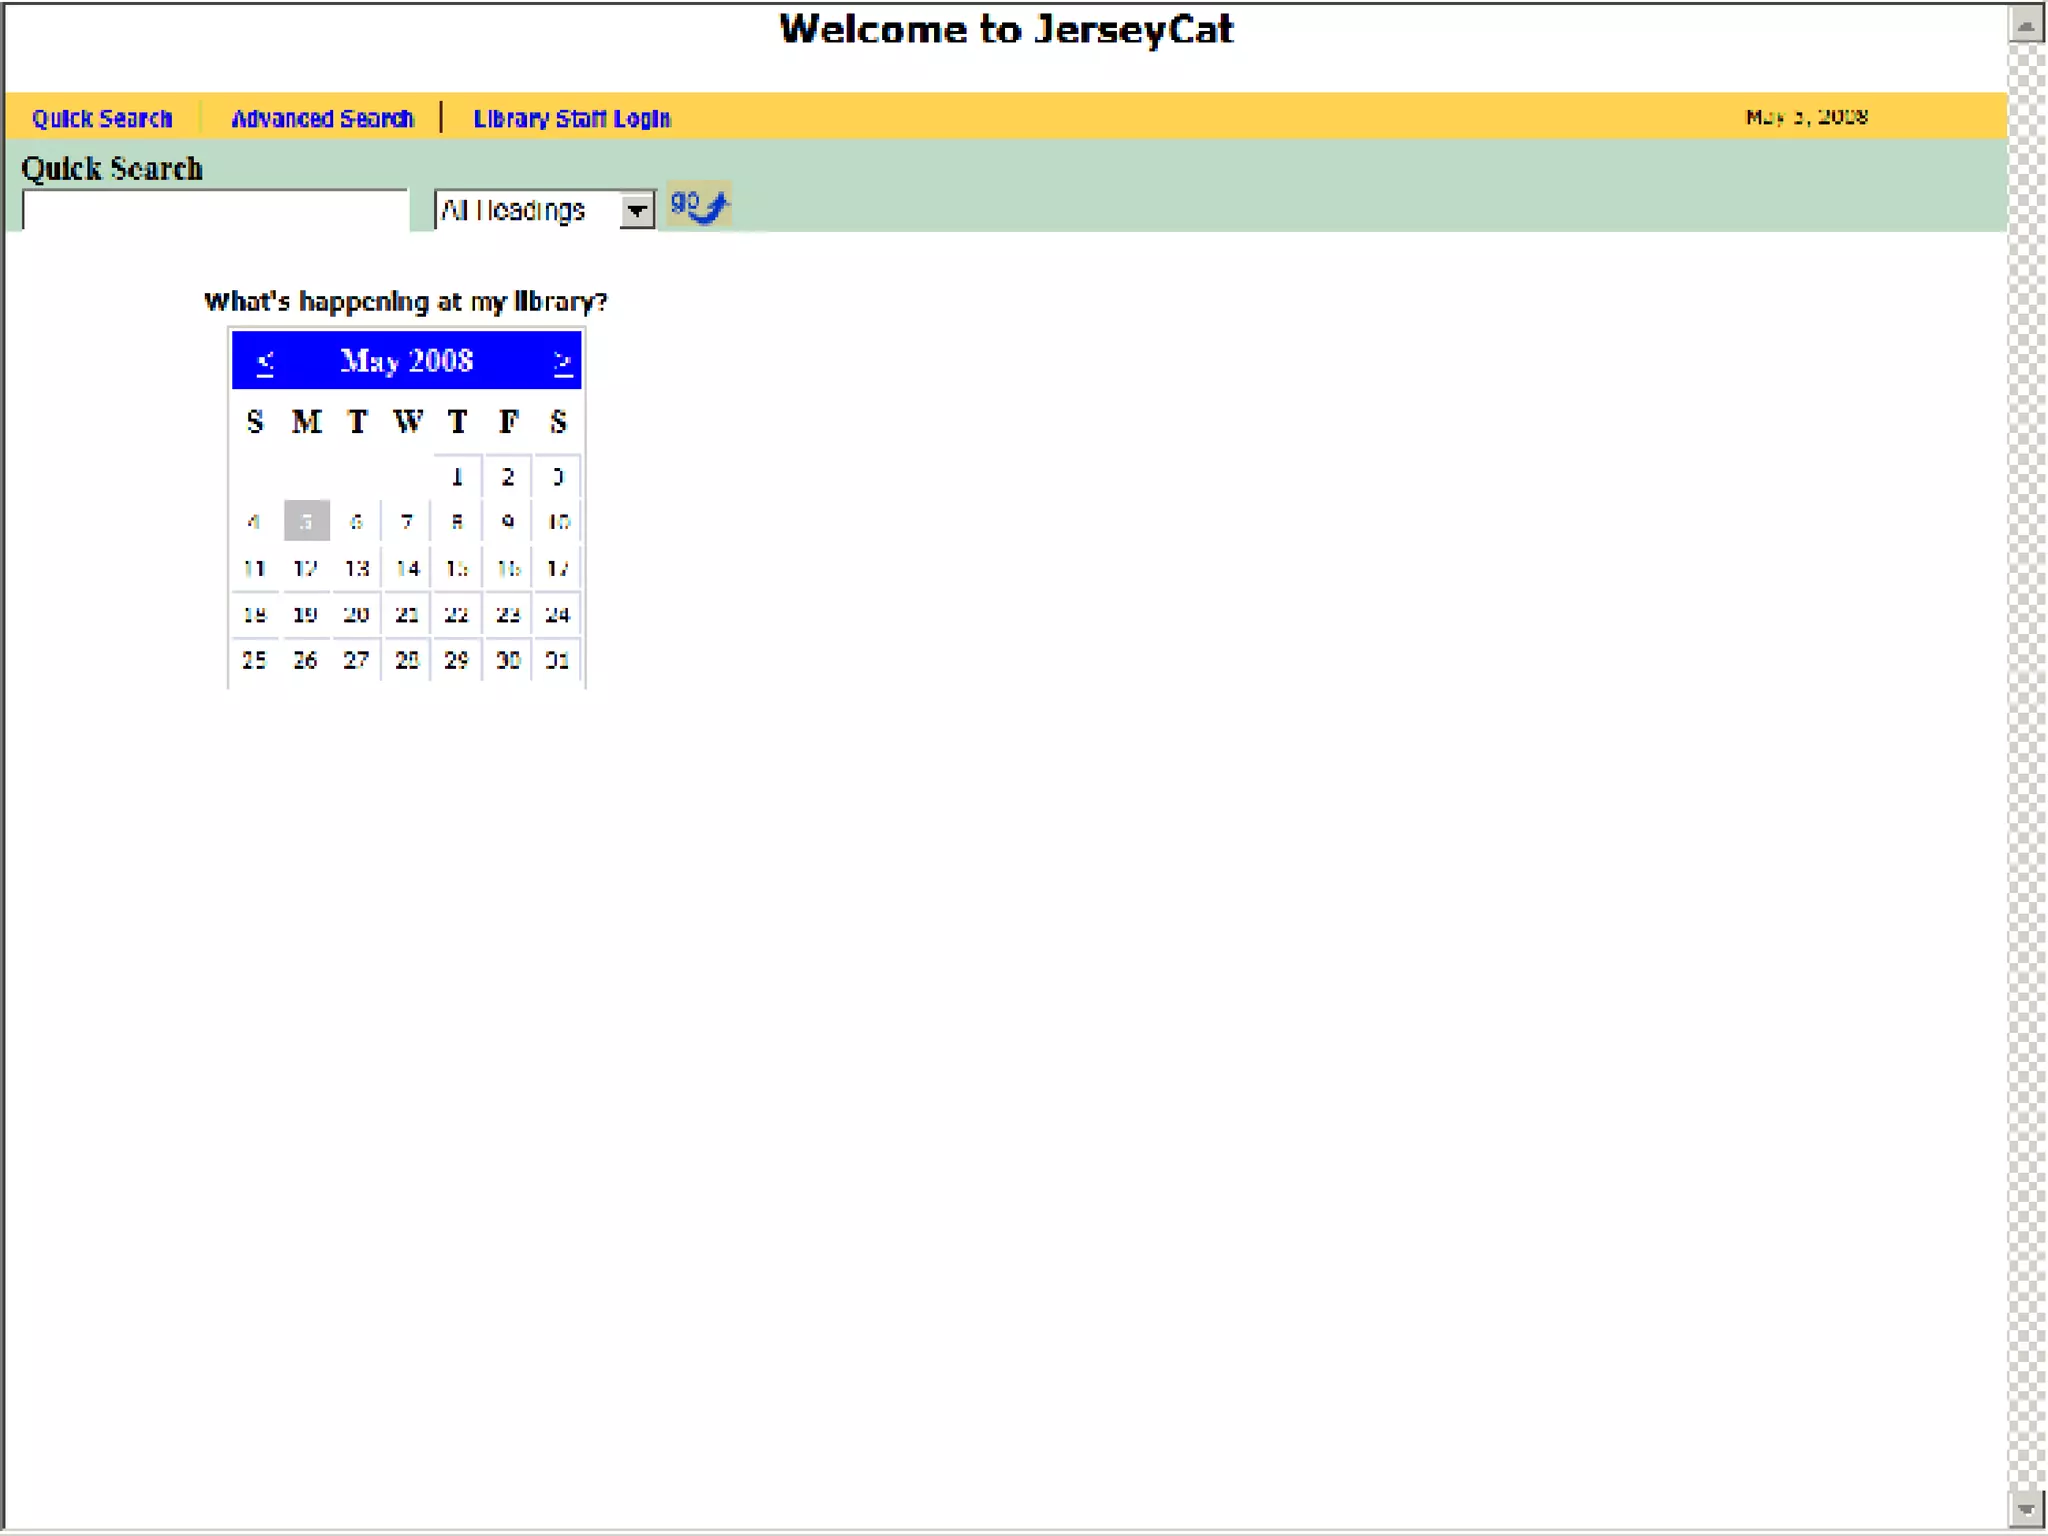Select May 28 on calendar

[407, 660]
